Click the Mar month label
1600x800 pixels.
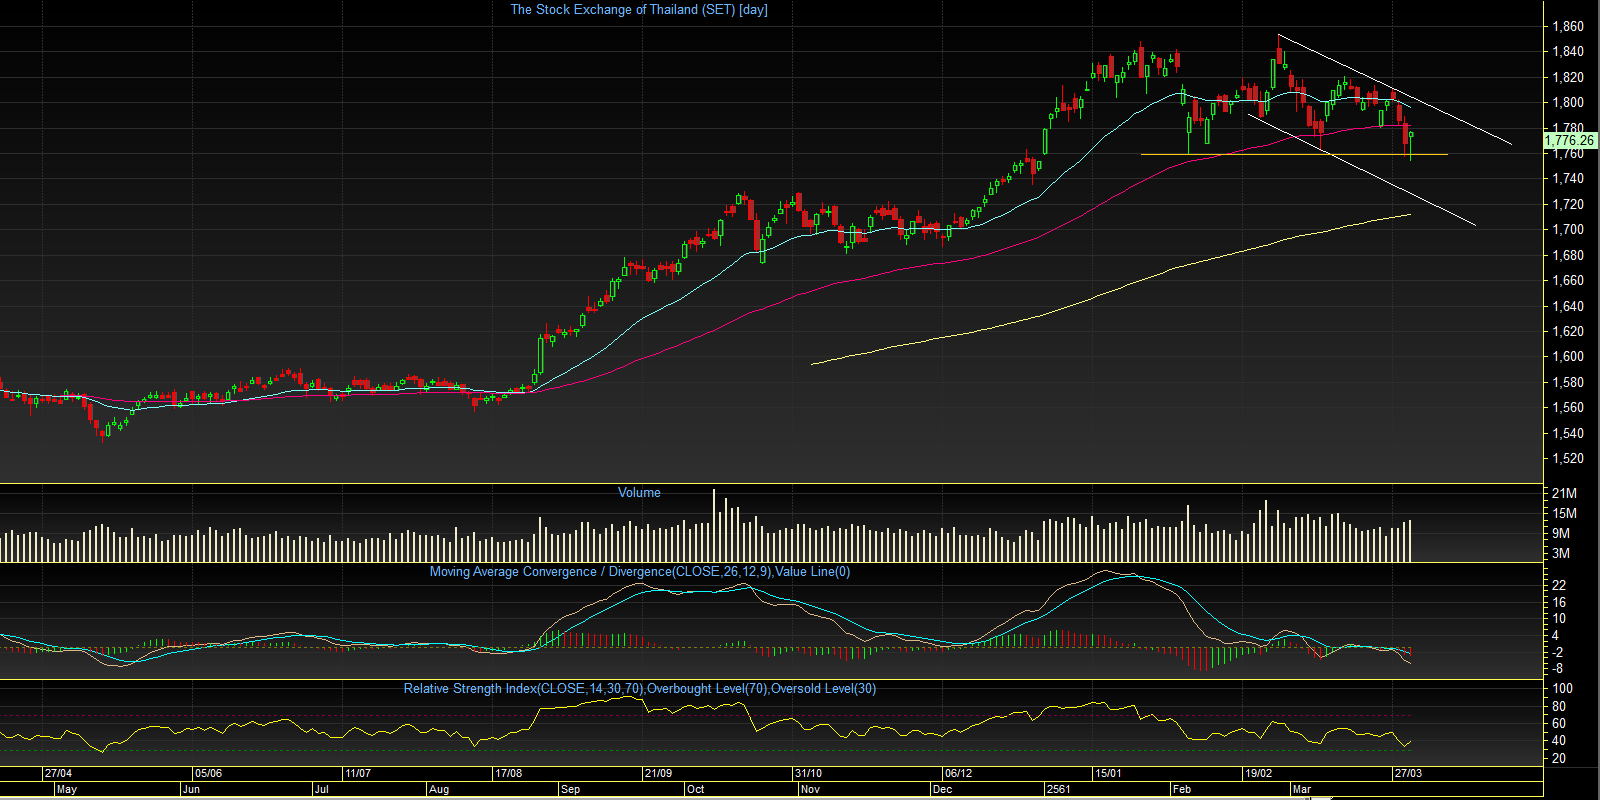click(x=1301, y=790)
